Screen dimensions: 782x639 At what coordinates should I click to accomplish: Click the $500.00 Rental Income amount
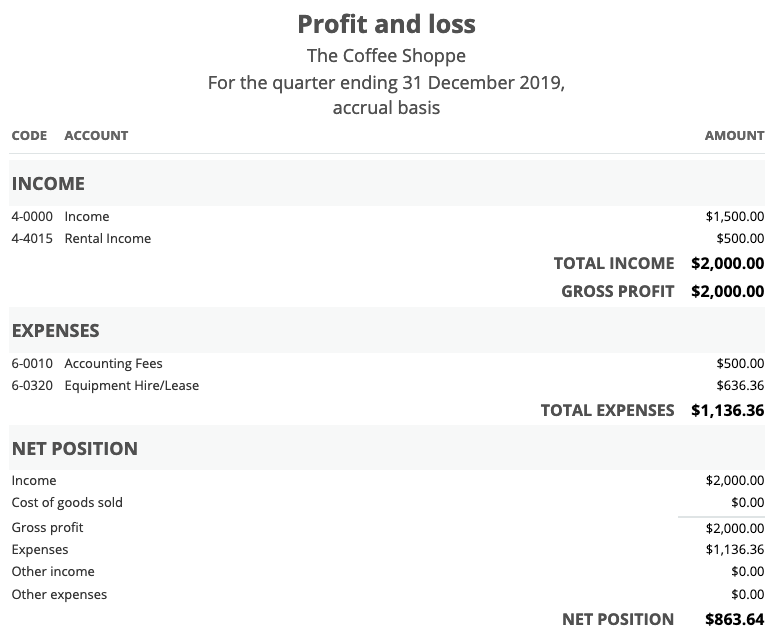click(740, 238)
